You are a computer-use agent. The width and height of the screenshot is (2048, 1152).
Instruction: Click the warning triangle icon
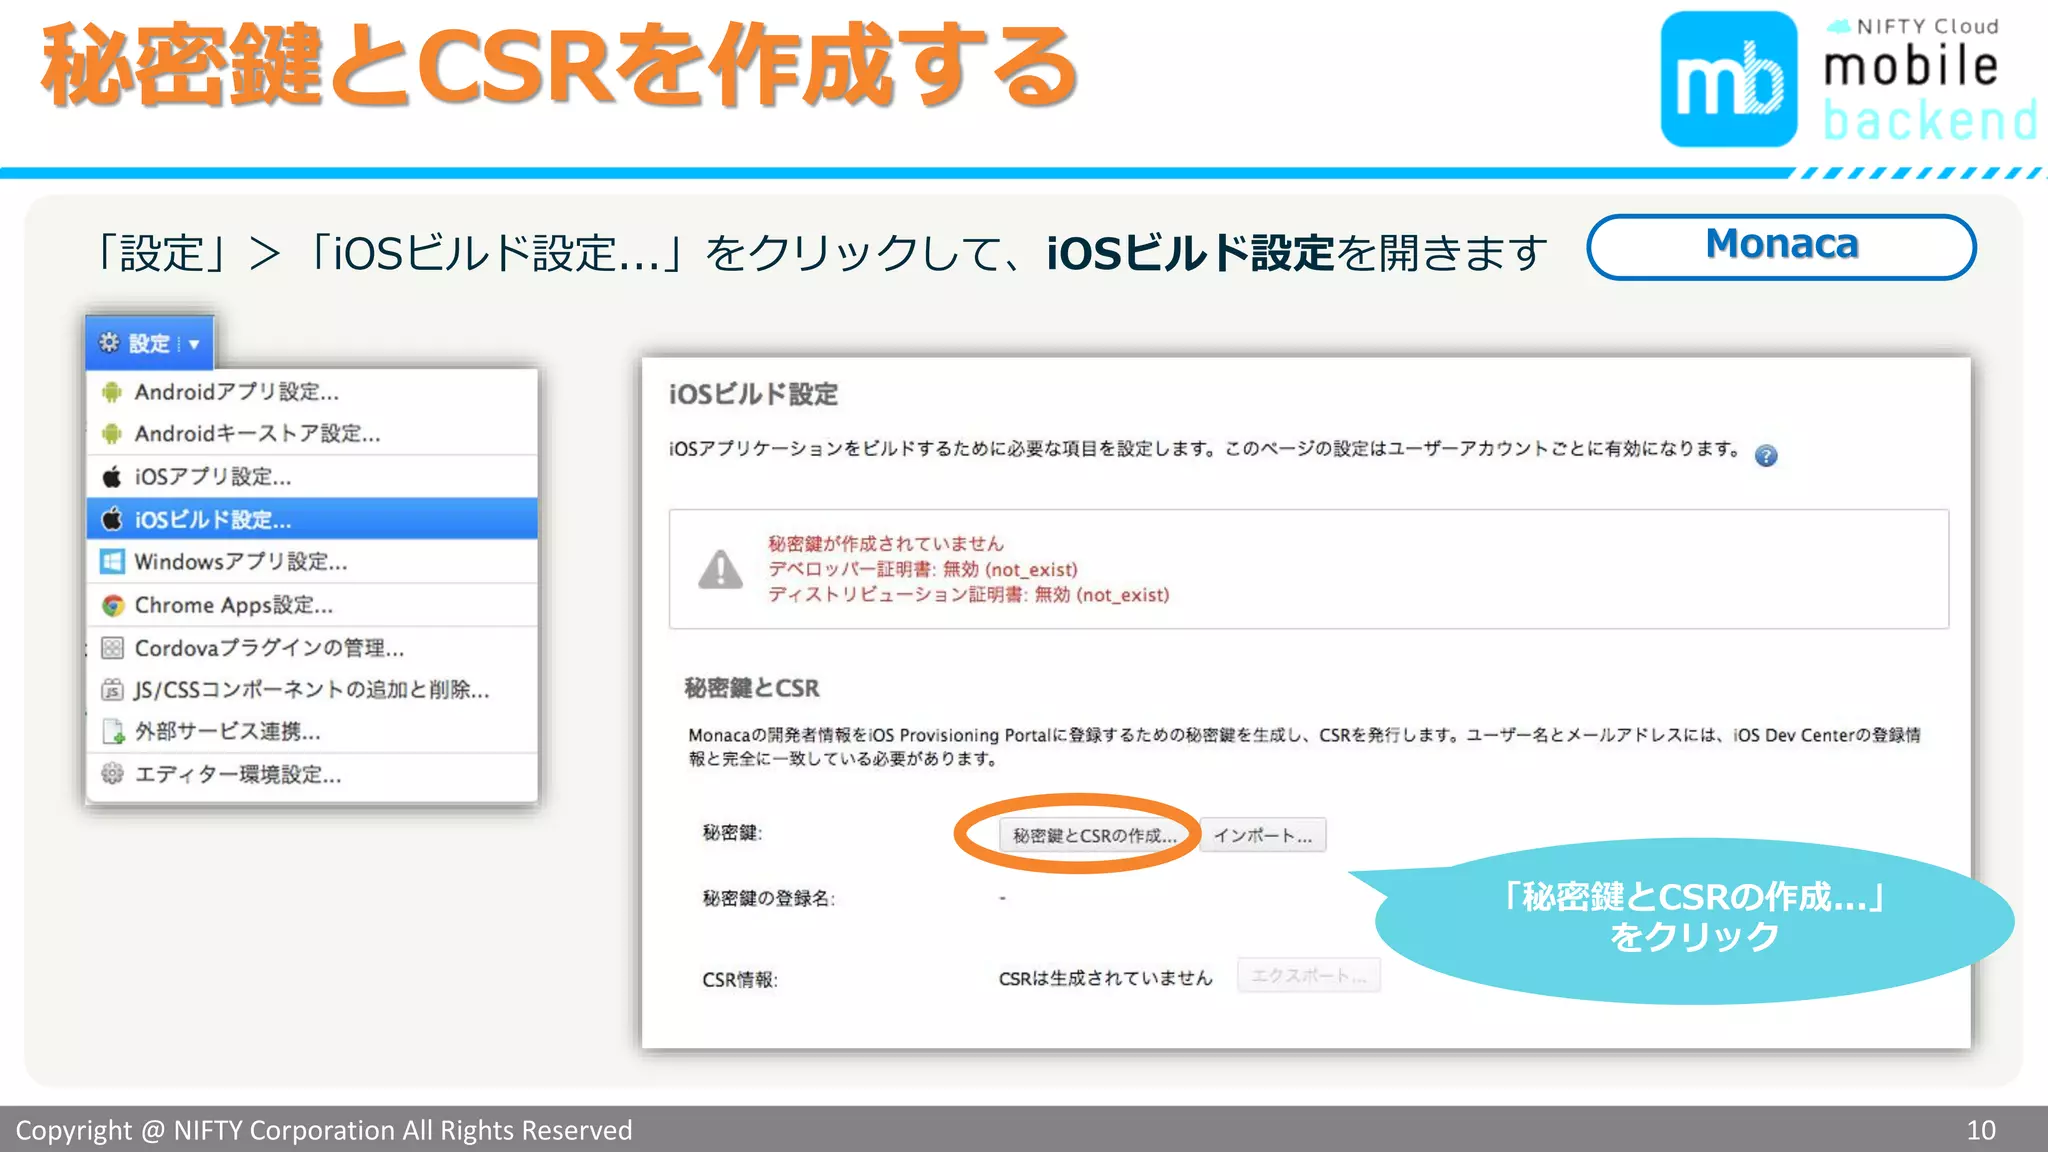click(720, 569)
